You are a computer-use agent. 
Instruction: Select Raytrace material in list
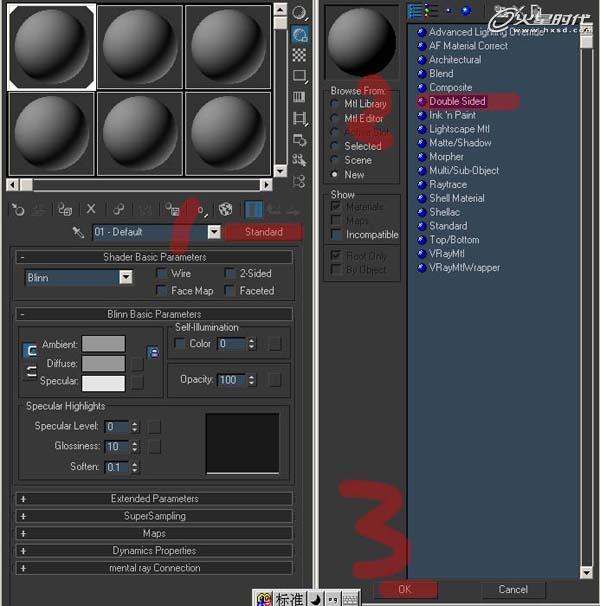coord(448,184)
